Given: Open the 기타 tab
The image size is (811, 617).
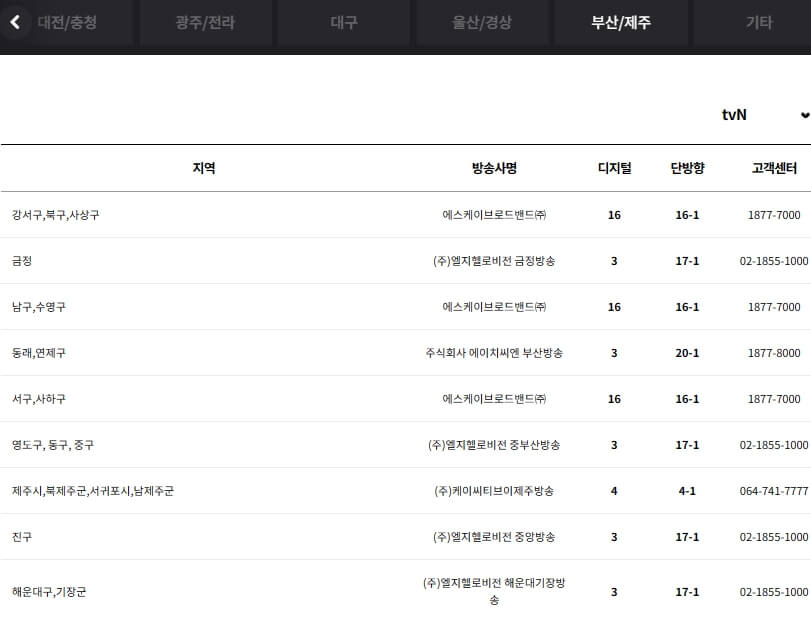Looking at the screenshot, I should [759, 22].
